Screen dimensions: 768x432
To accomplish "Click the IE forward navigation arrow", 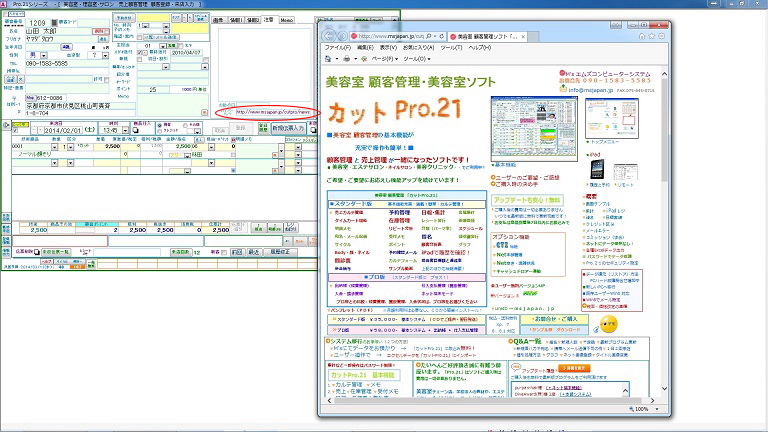I will (x=342, y=36).
